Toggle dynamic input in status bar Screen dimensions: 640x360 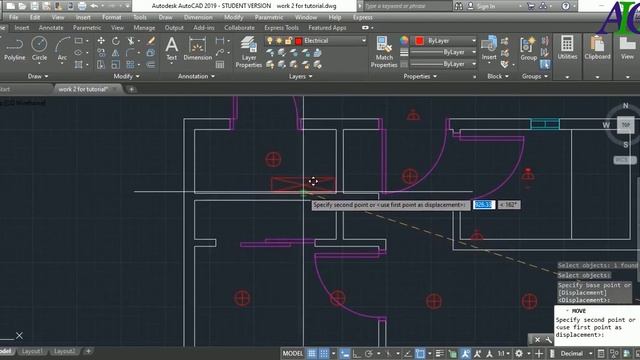pyautogui.click(x=345, y=353)
